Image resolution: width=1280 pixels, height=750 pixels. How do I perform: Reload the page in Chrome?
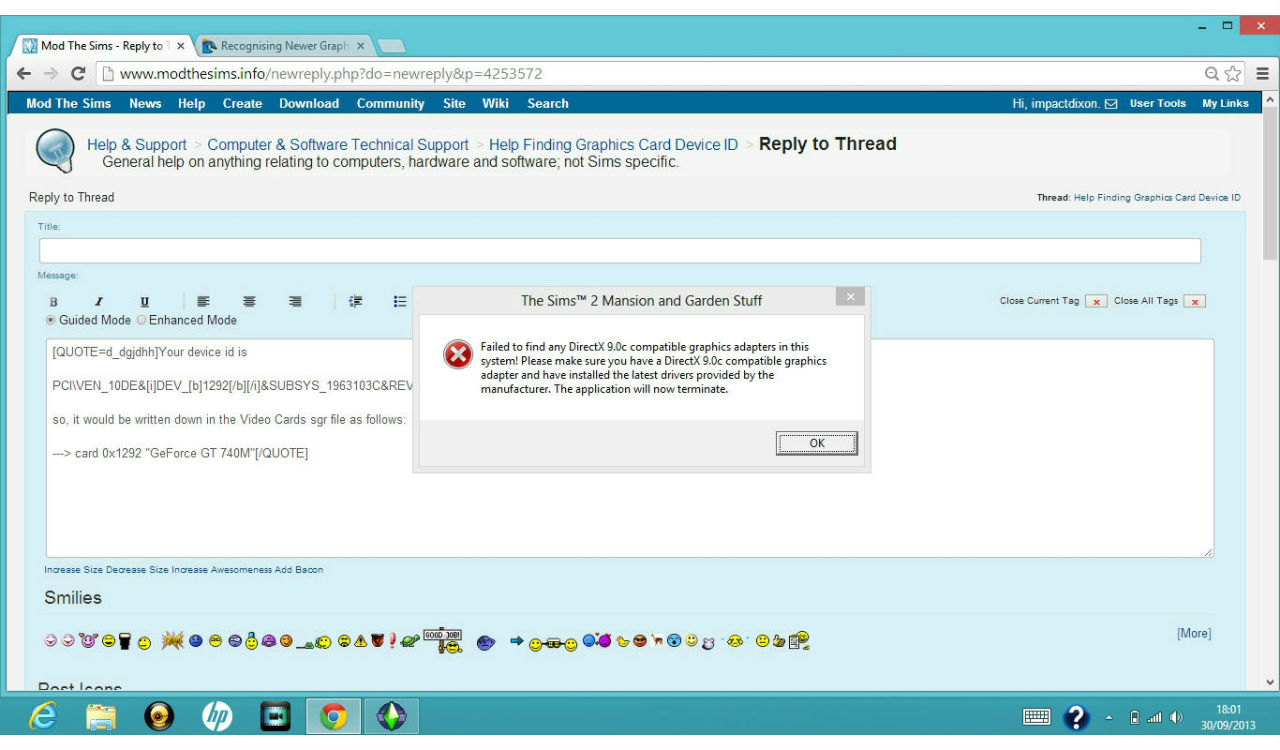(x=78, y=74)
